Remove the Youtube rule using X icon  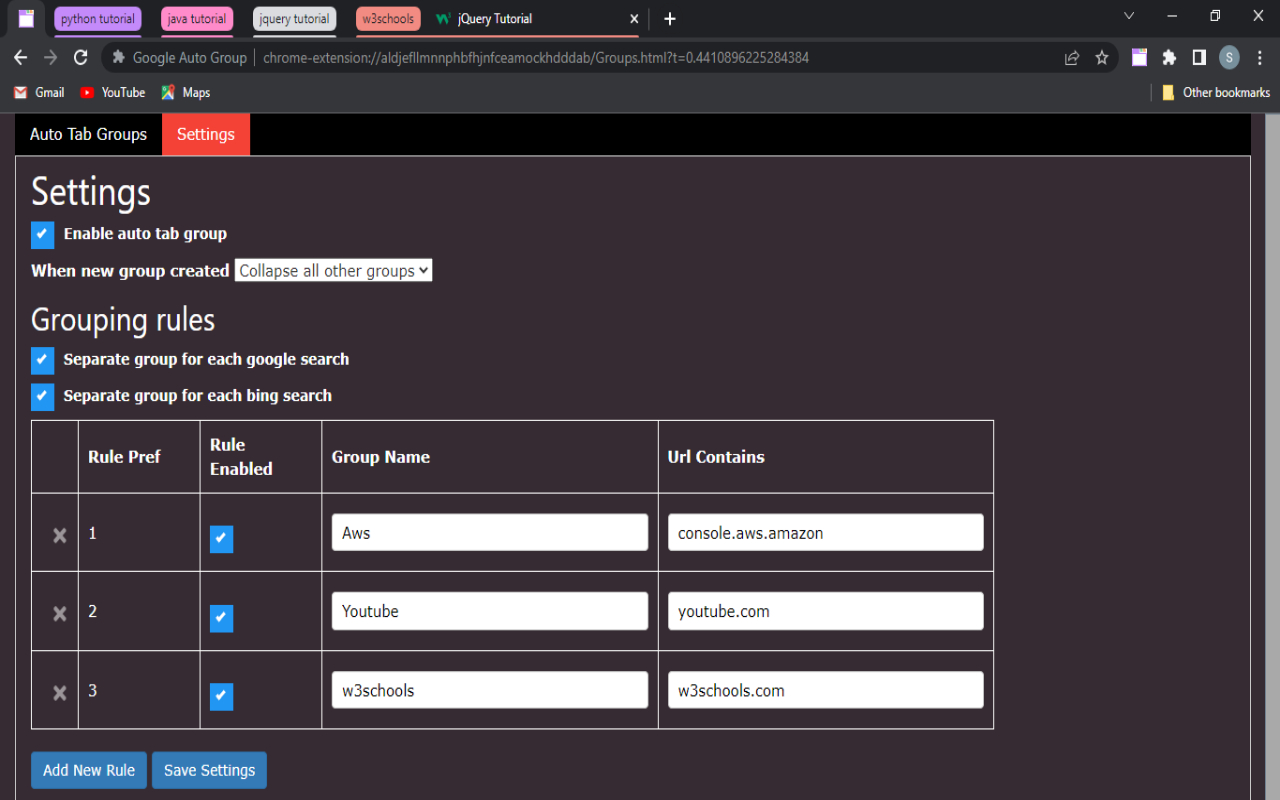click(x=59, y=613)
